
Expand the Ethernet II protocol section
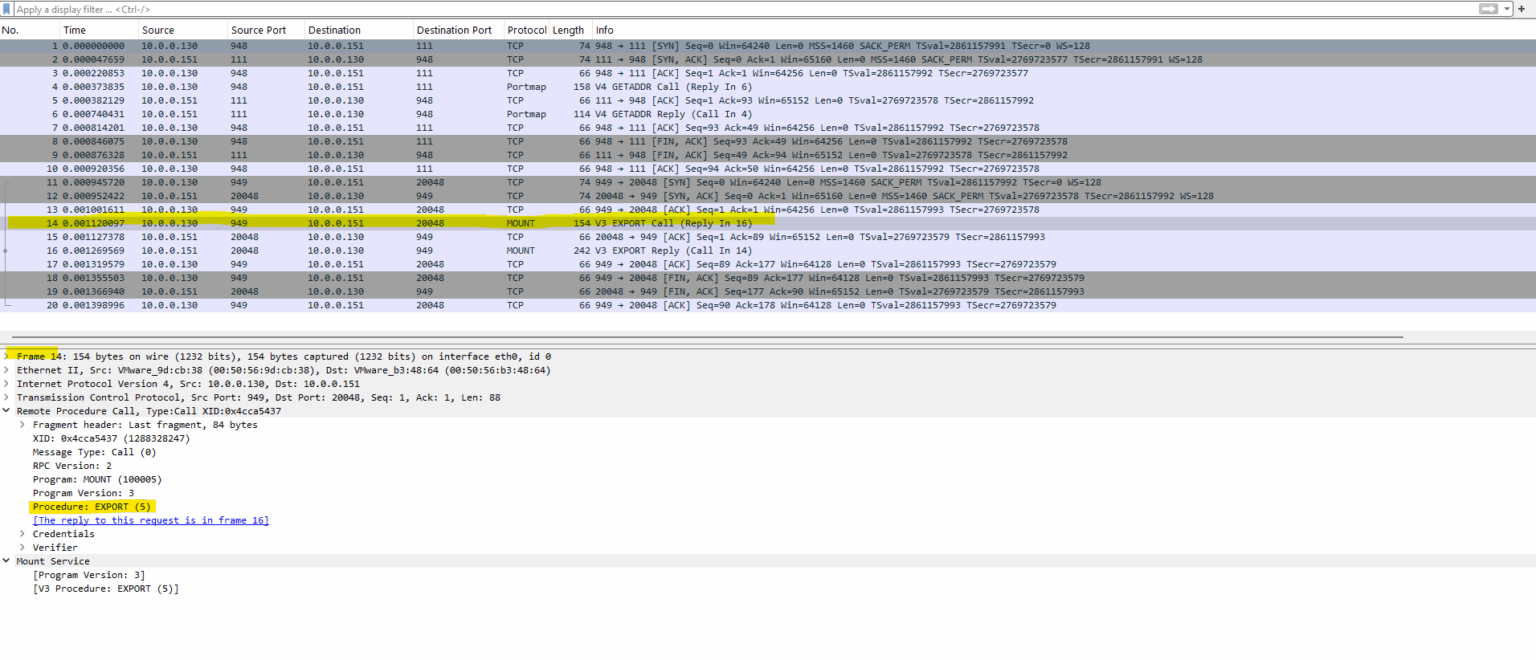pos(6,369)
